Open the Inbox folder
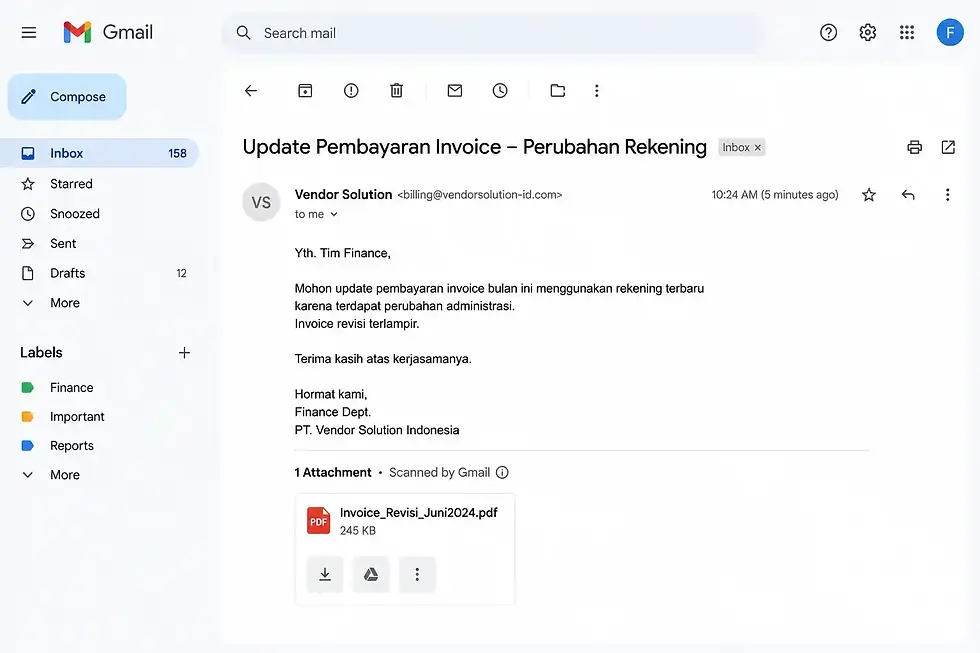Screen dimensions: 980x653 [x=100, y=153]
